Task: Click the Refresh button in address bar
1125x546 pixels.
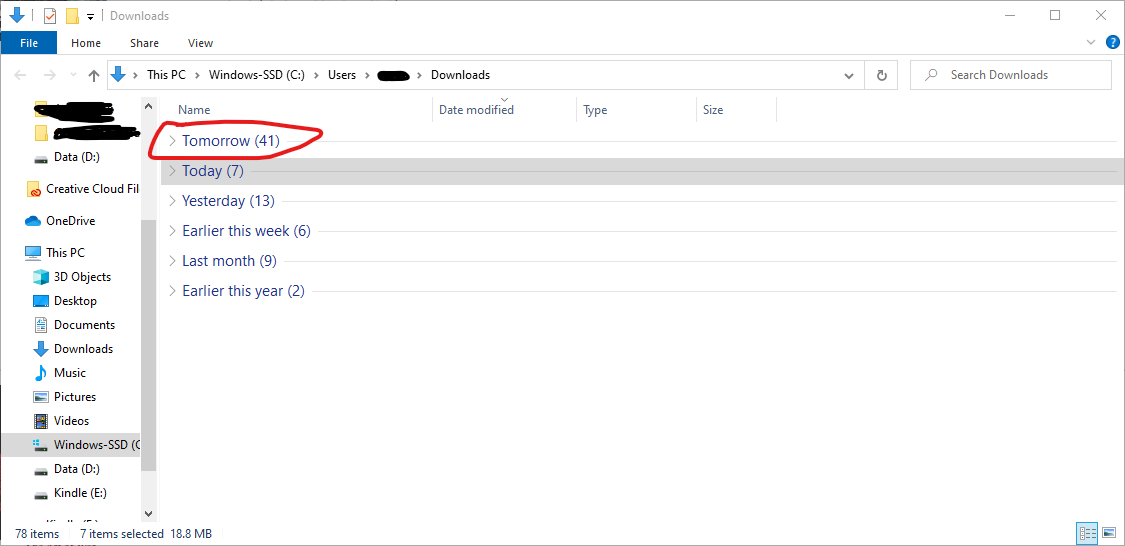Action: [881, 75]
